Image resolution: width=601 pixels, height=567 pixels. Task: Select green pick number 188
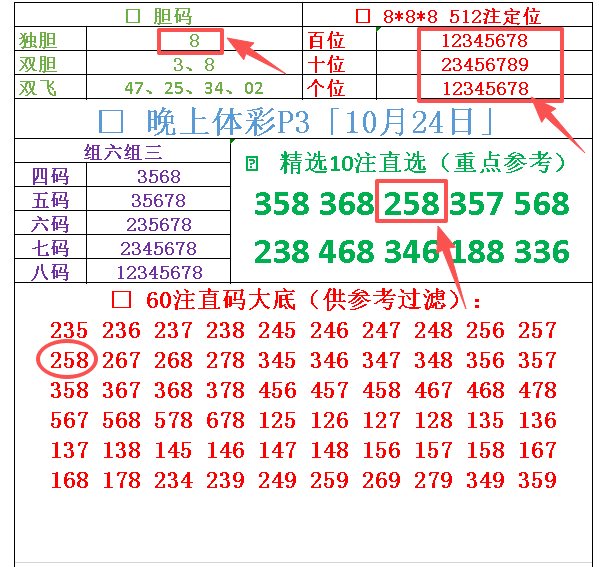pyautogui.click(x=477, y=251)
